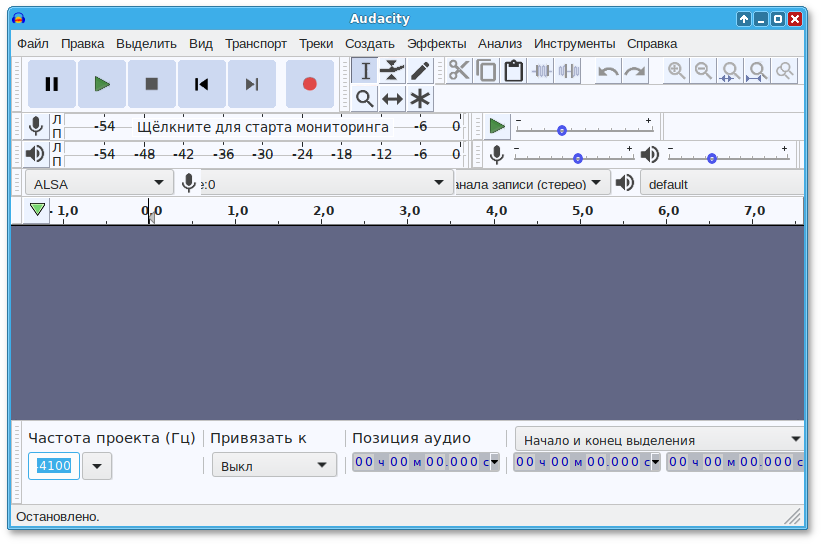Click the project rate input field
Screen dimensions: 821x544
coord(54,466)
